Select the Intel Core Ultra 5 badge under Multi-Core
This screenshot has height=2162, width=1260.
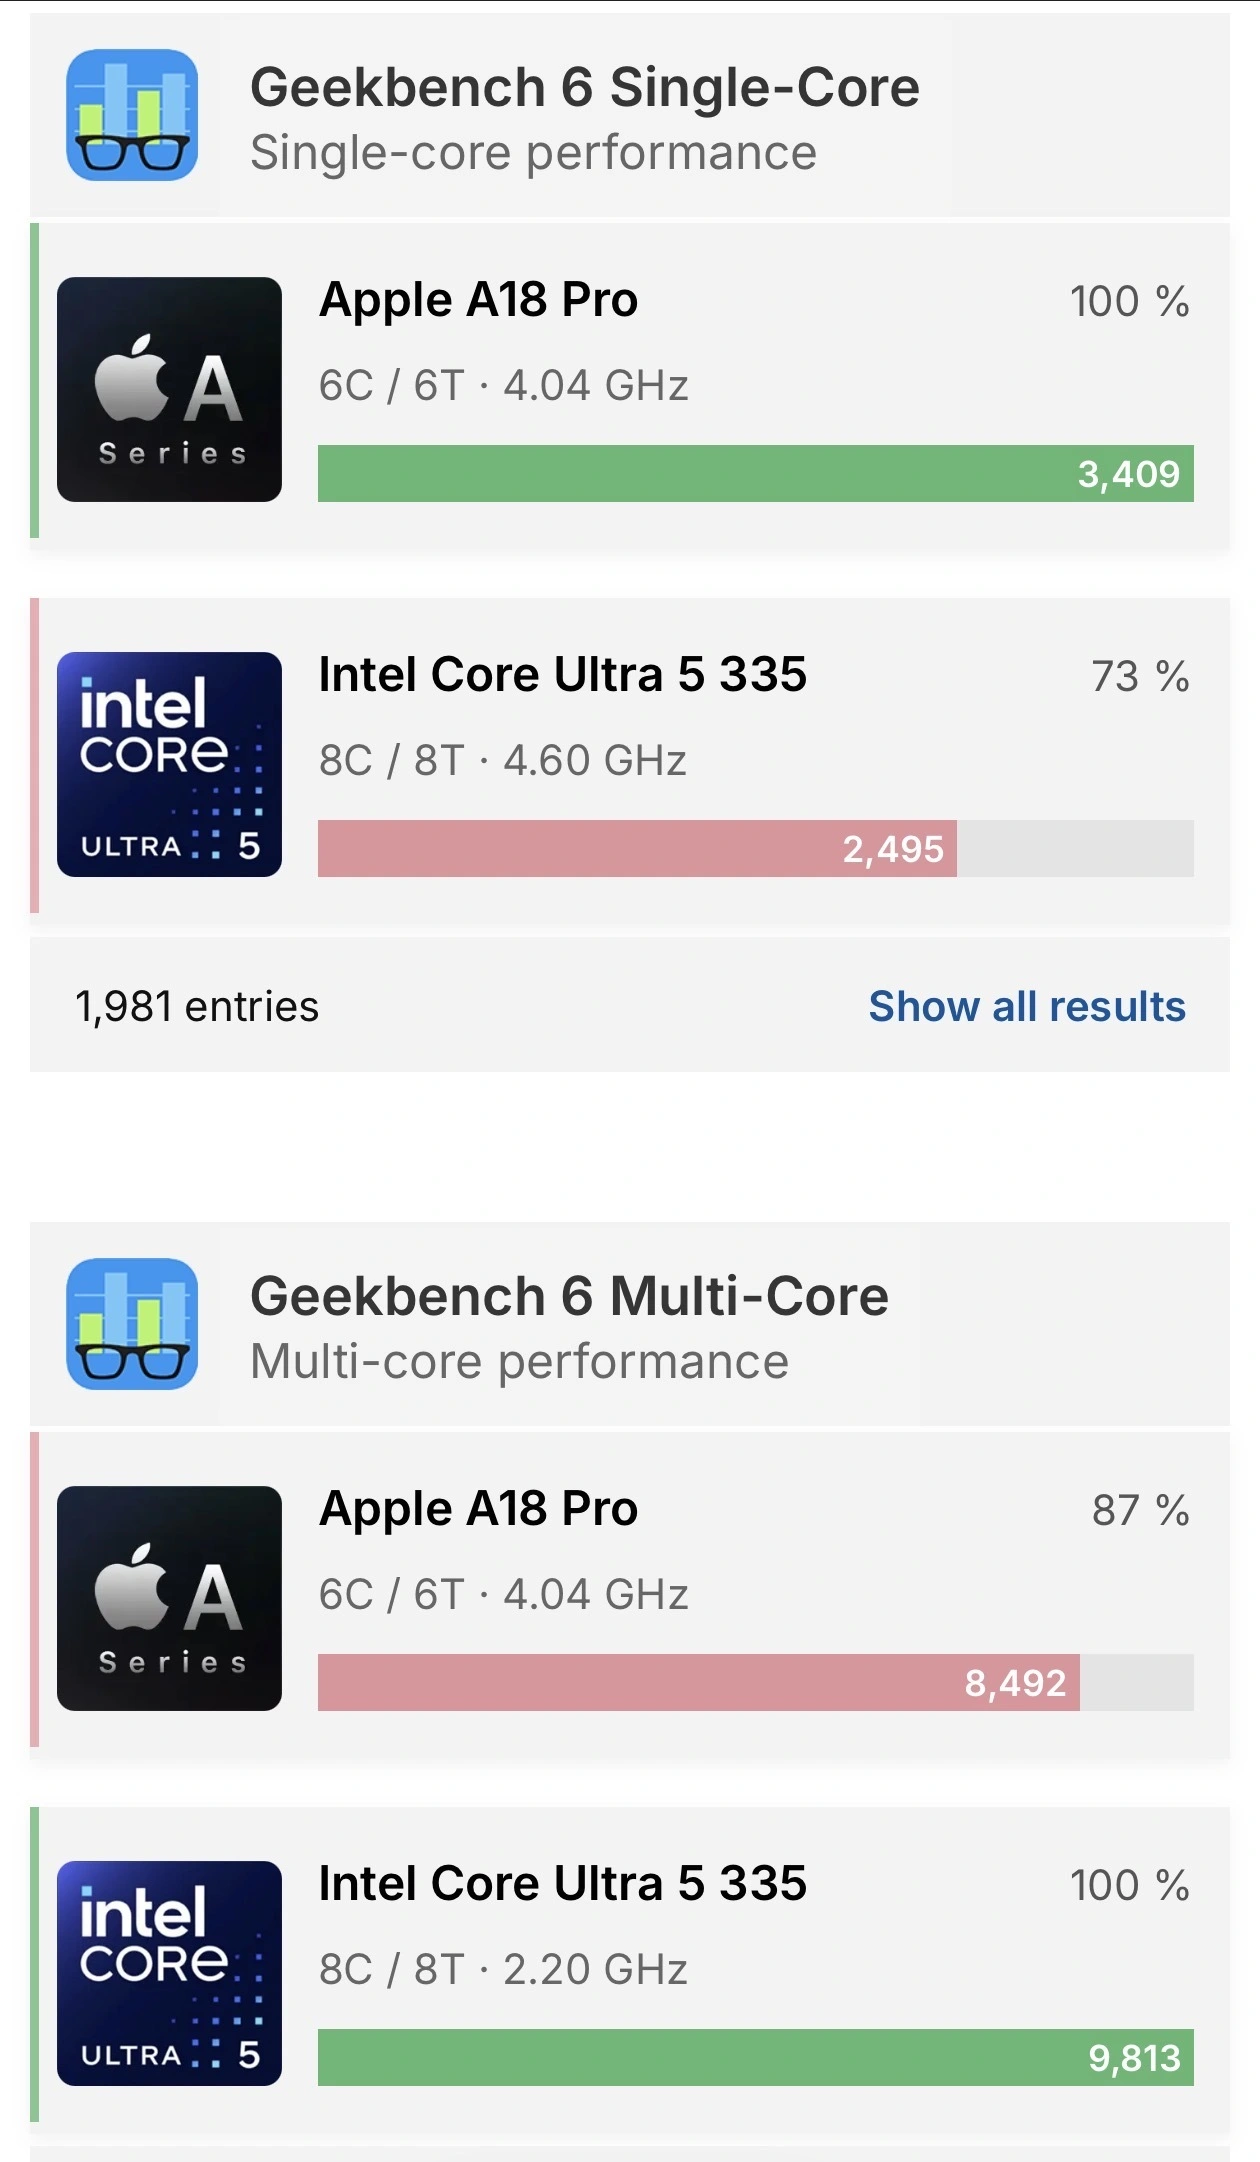click(169, 1973)
